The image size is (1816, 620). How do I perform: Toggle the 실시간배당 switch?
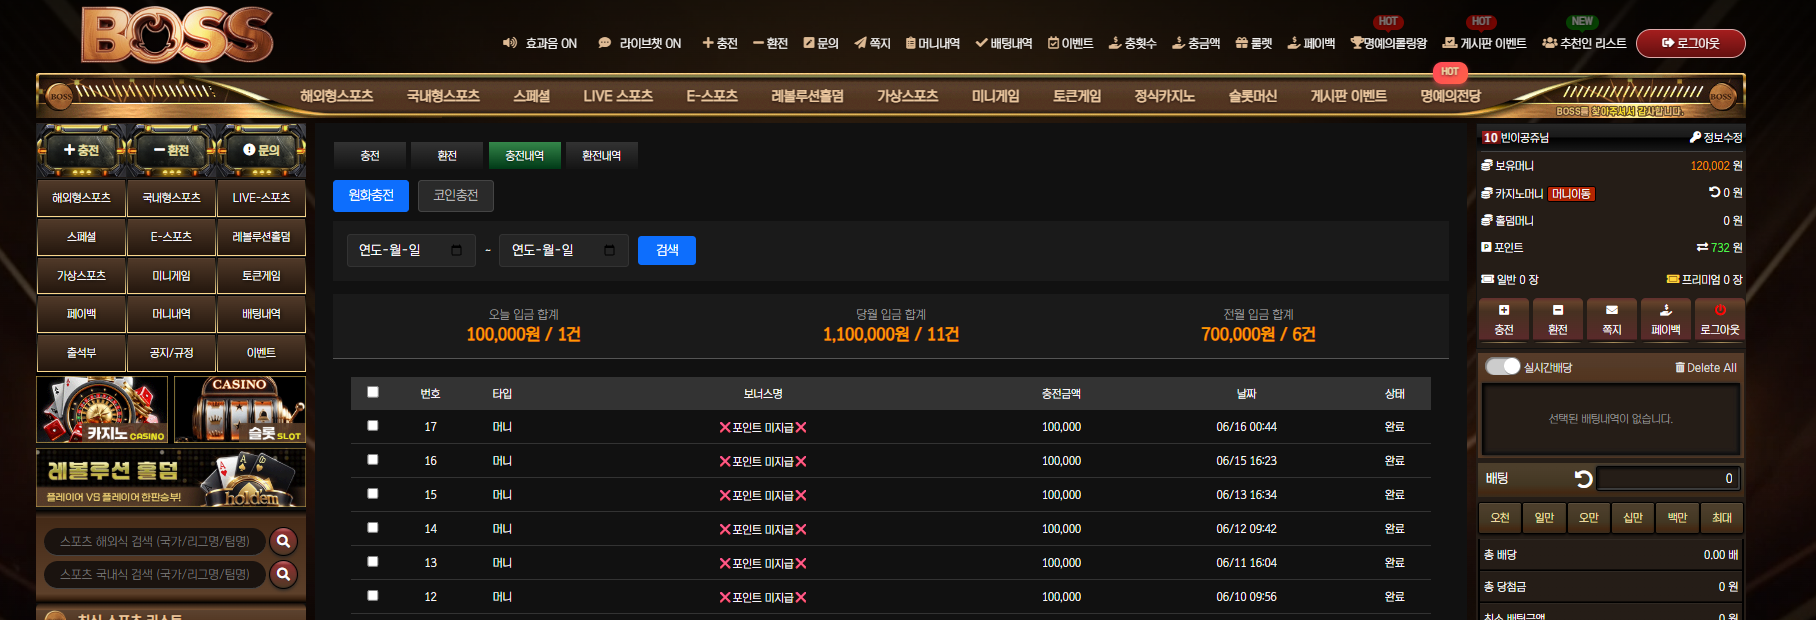pos(1502,366)
